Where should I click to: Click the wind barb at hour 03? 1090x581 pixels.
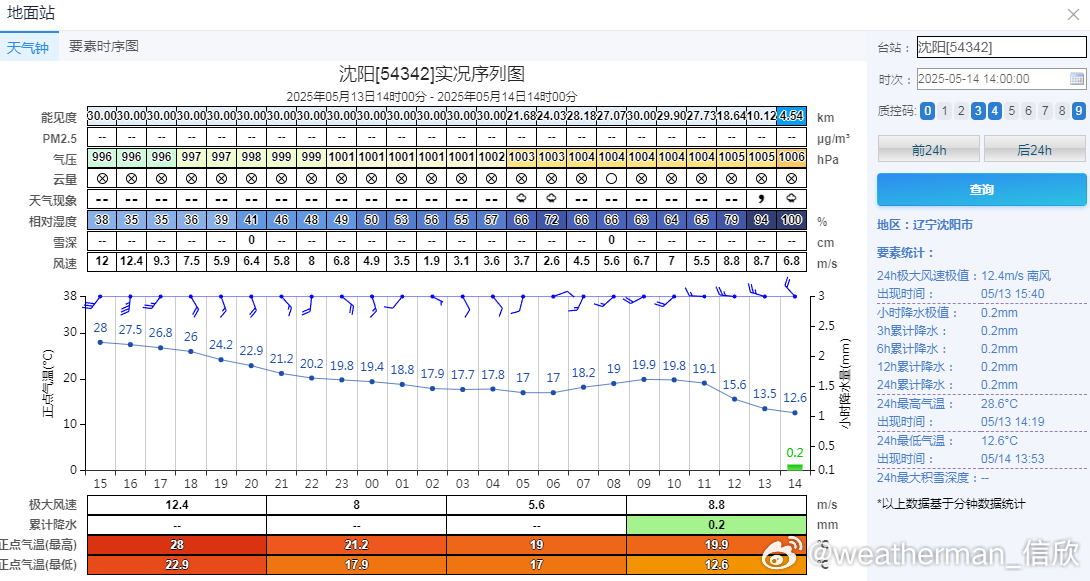click(x=466, y=306)
